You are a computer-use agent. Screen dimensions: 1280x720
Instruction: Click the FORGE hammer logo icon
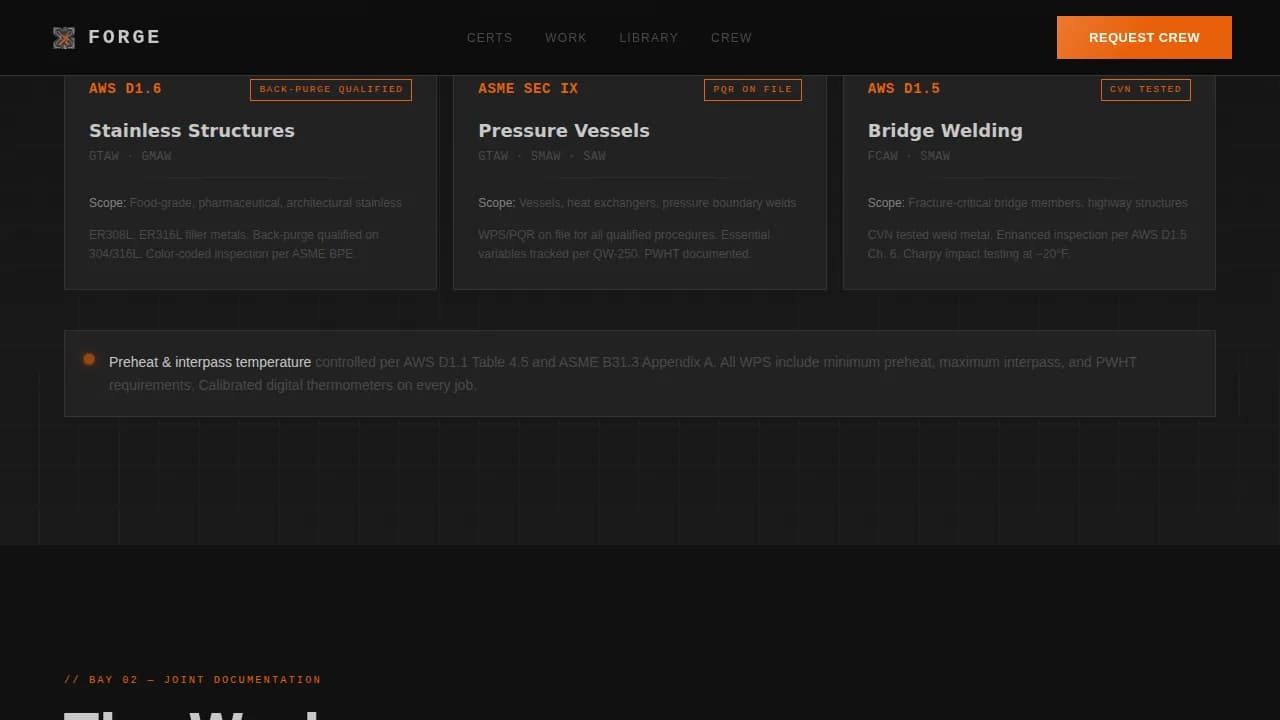pos(64,37)
